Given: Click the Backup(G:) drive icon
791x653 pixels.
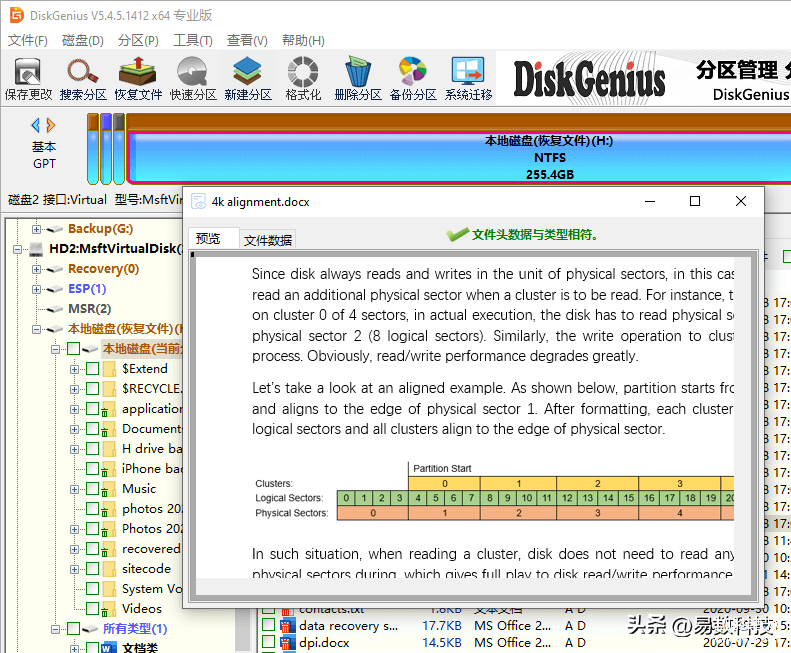Looking at the screenshot, I should coord(54,229).
